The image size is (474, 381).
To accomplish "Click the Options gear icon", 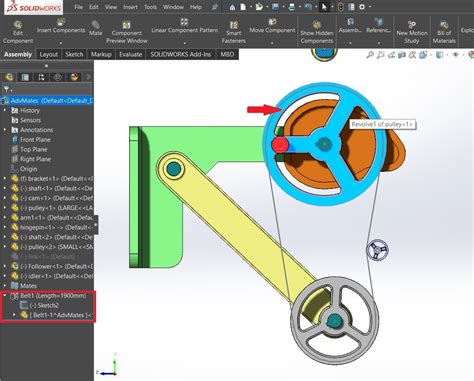I will pos(362,7).
